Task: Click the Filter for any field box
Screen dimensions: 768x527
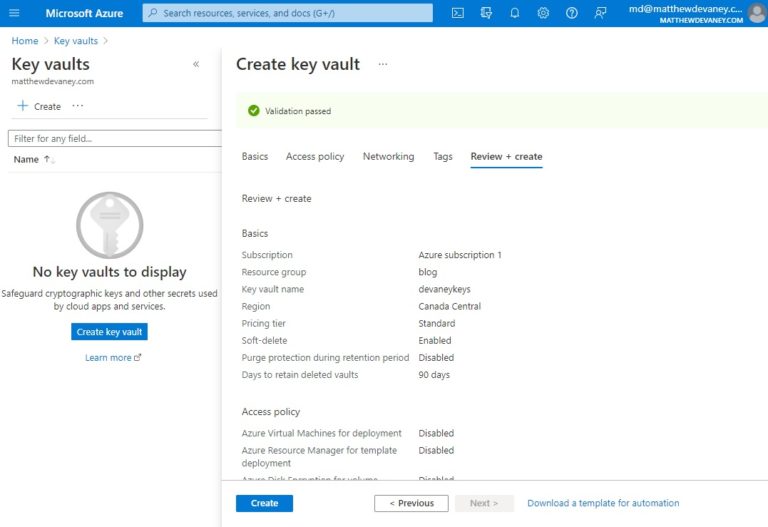Action: point(115,139)
